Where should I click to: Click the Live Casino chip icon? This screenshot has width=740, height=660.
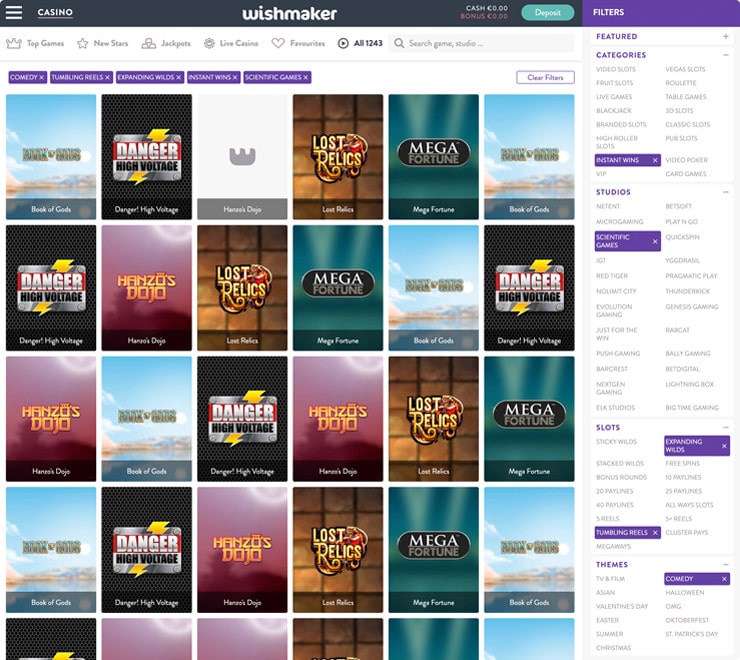209,44
